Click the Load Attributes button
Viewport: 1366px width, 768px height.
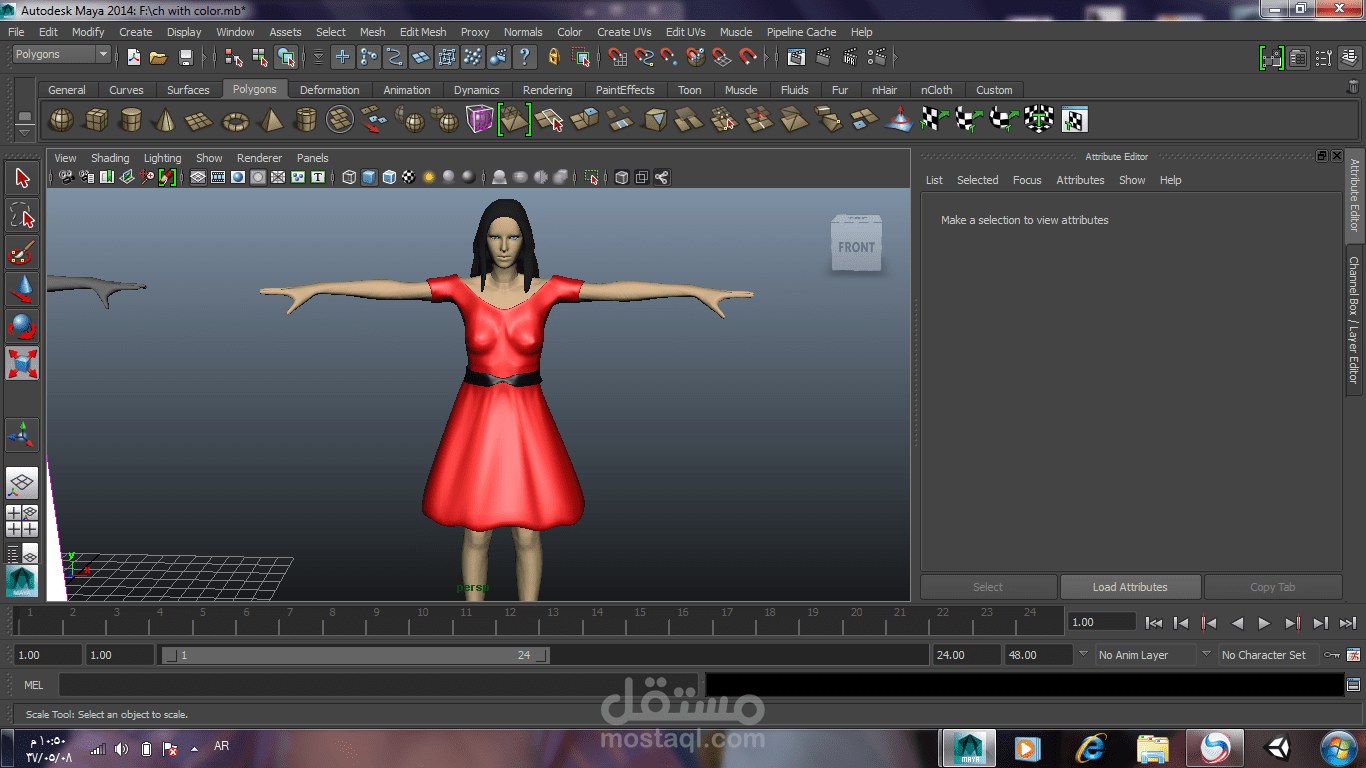[x=1130, y=587]
